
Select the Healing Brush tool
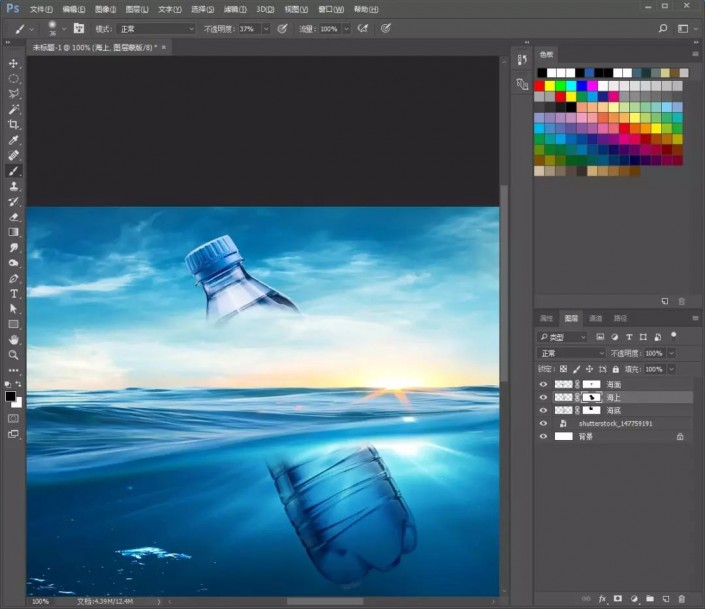(x=13, y=155)
